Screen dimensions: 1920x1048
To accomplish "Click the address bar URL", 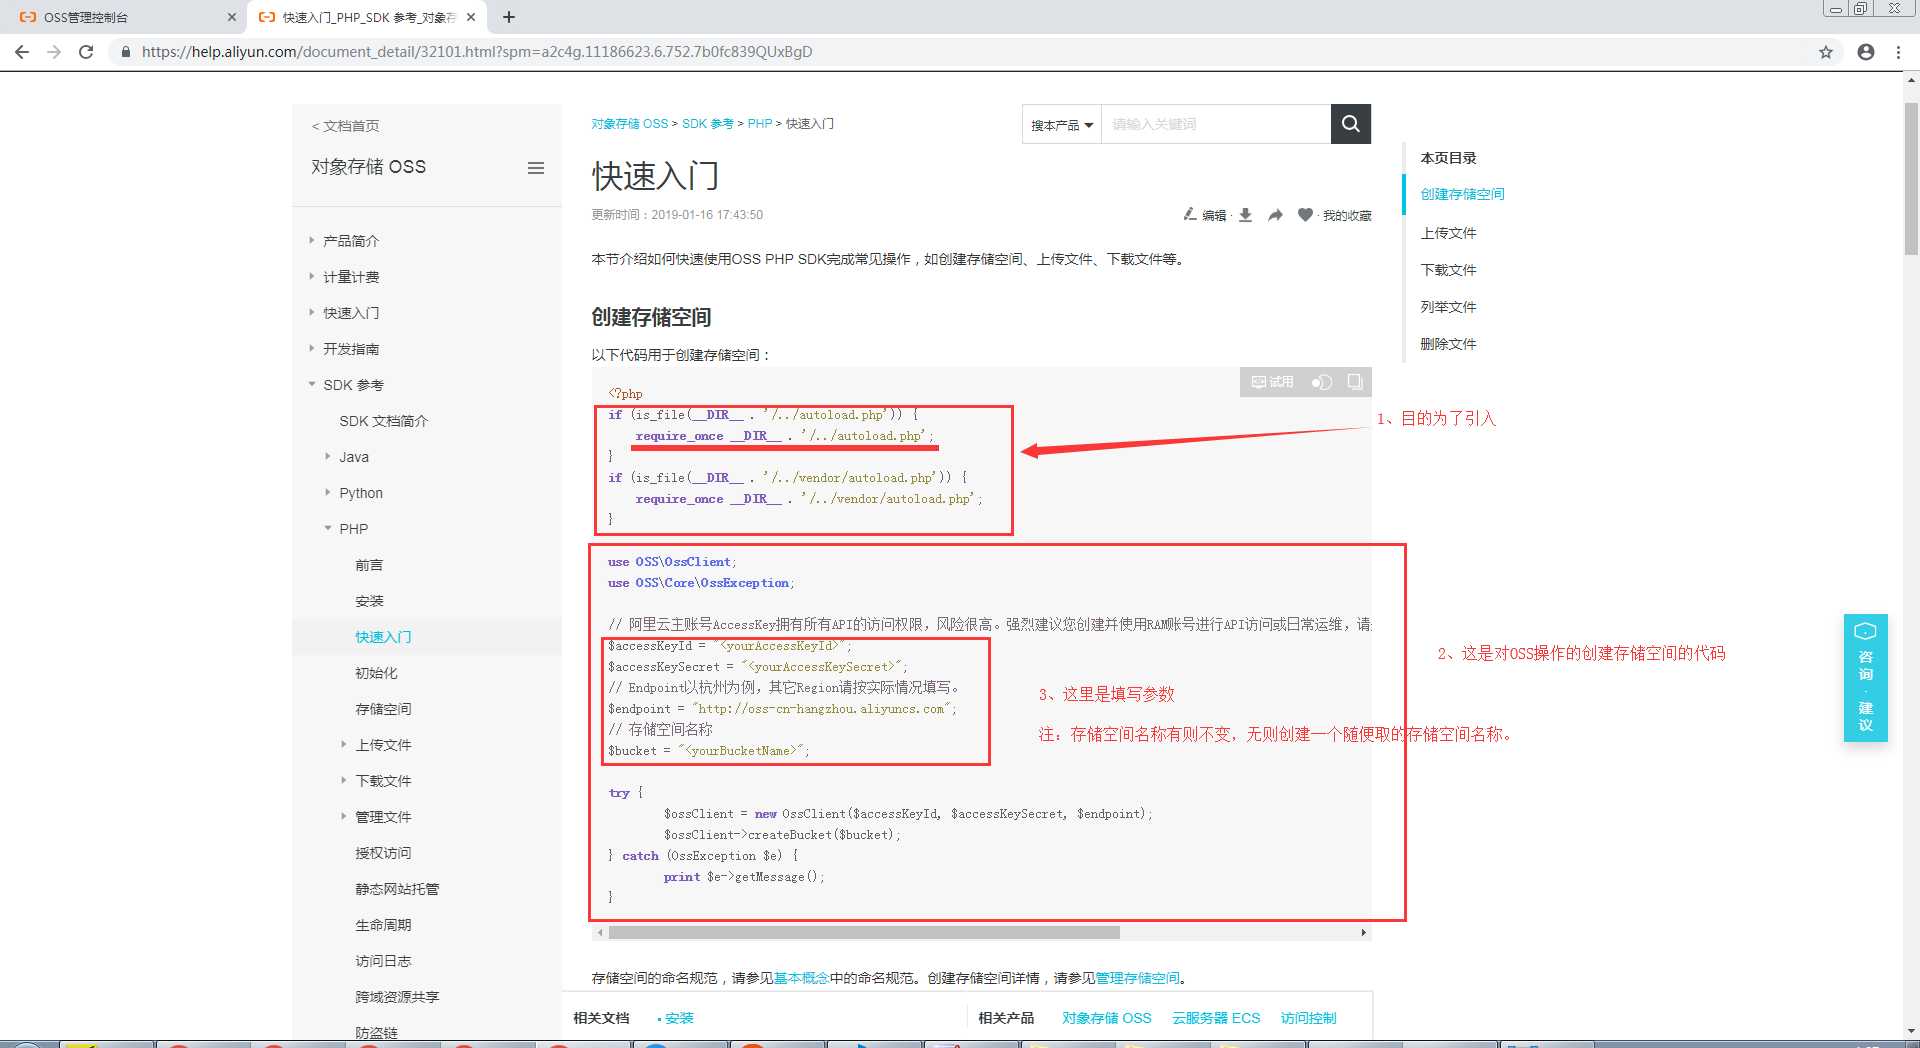I will coord(476,52).
